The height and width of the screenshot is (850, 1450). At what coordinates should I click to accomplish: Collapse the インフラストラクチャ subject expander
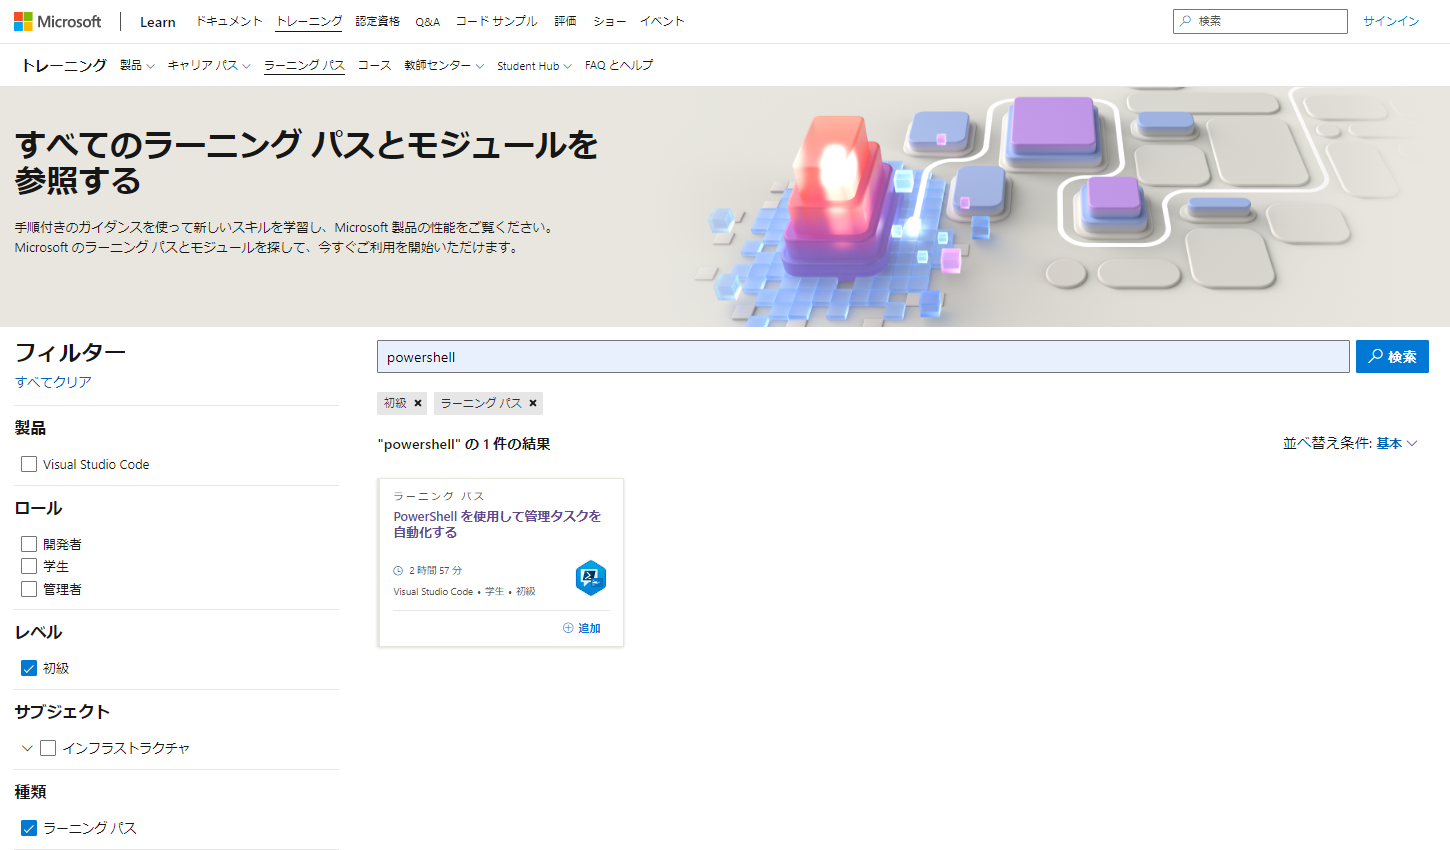tap(27, 747)
